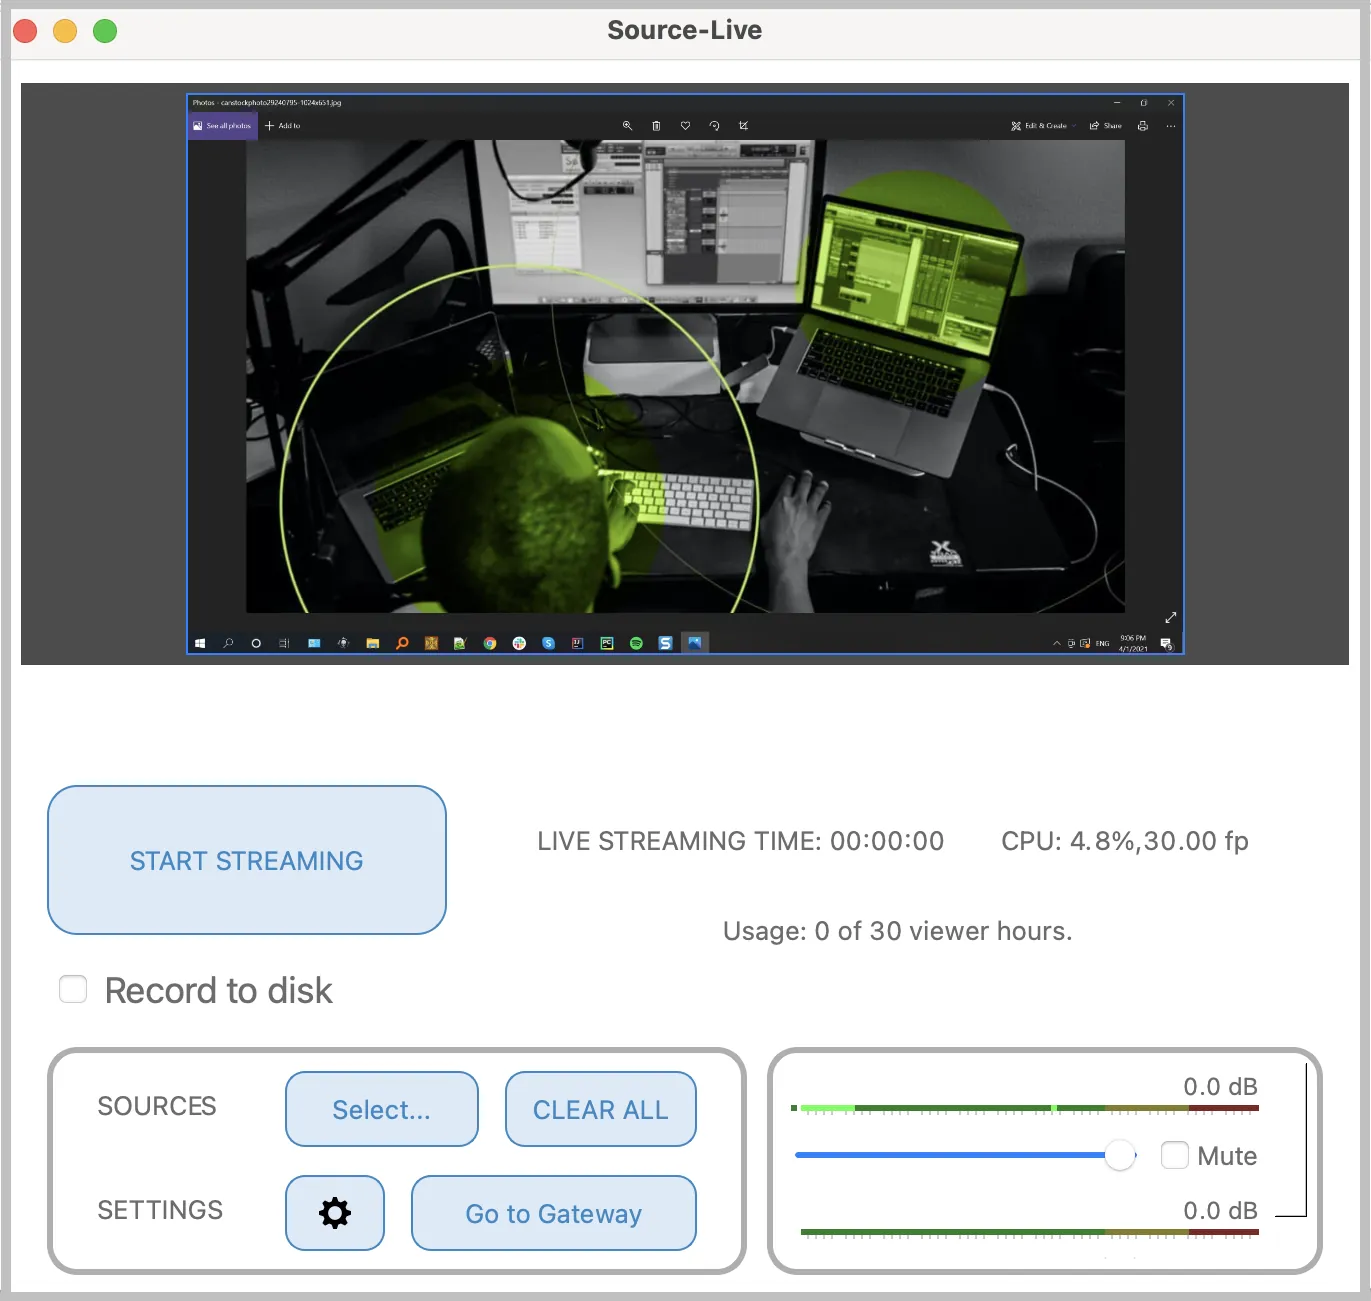Click the upper 0.0 dB value
Image resolution: width=1371 pixels, height=1301 pixels.
(1220, 1087)
